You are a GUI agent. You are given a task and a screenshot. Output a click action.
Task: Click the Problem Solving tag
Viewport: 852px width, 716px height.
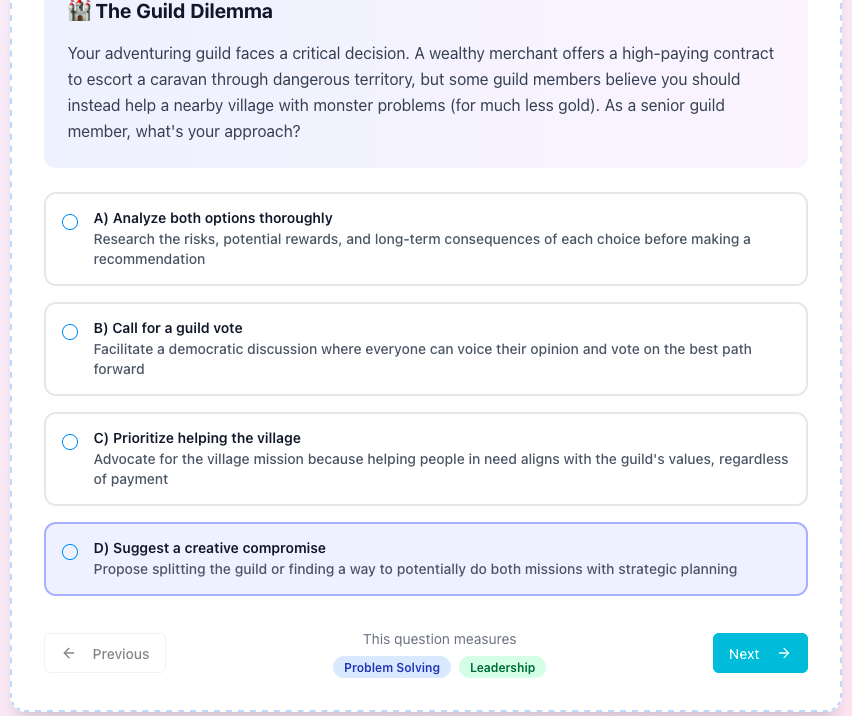[392, 667]
